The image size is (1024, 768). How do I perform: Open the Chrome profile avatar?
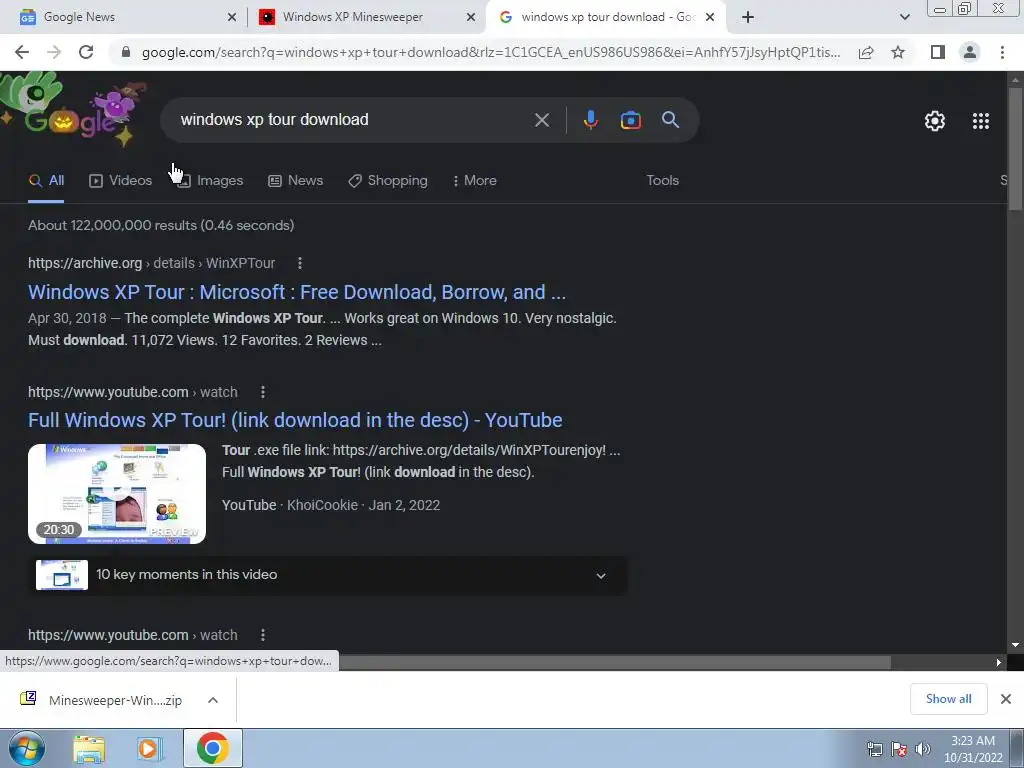pos(970,52)
